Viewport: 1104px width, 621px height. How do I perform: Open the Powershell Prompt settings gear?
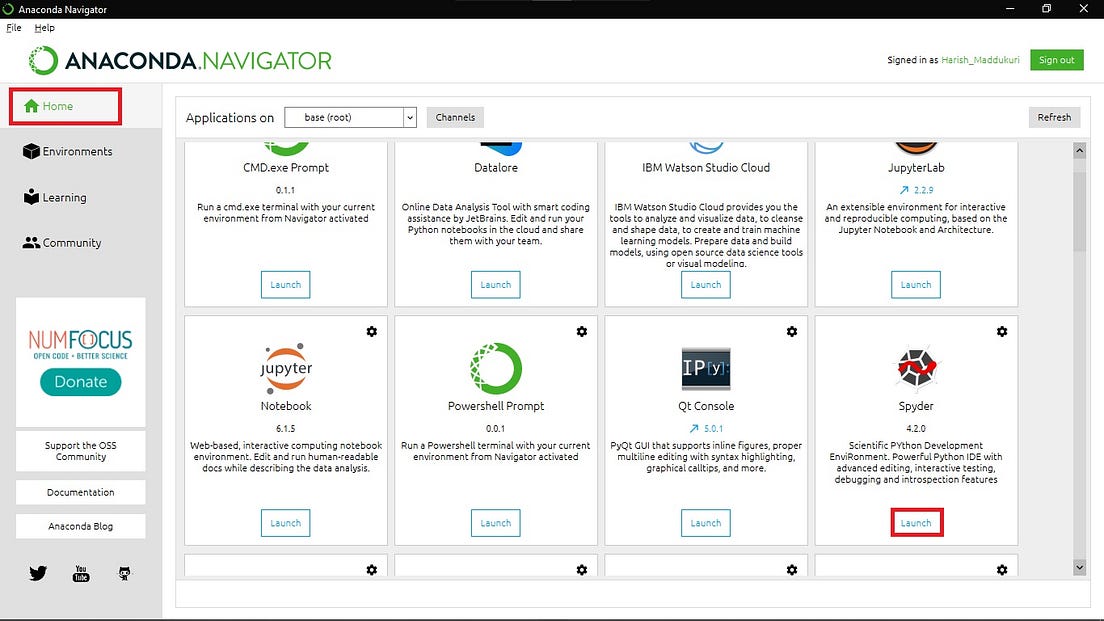point(582,332)
